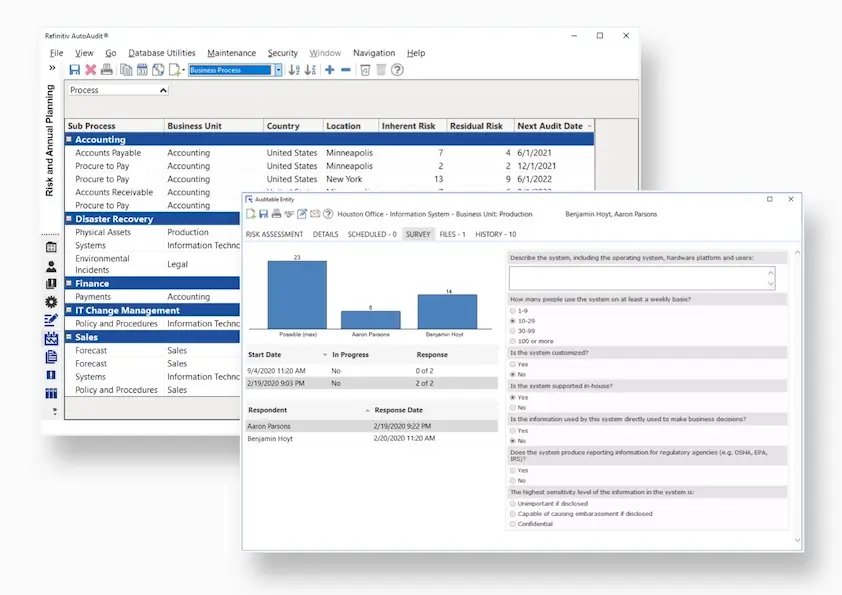Open the Maintenance menu
This screenshot has height=595, width=842.
[231, 53]
